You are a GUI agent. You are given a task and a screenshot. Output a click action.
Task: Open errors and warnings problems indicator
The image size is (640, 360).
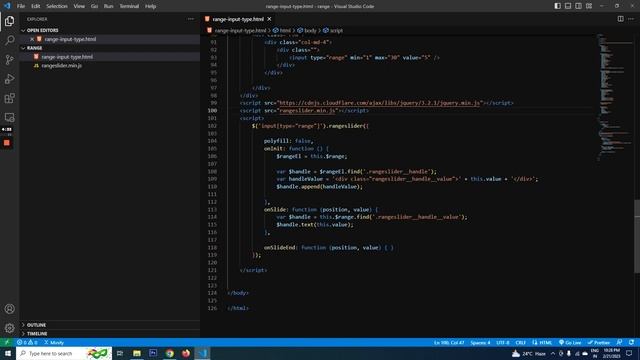click(27, 342)
